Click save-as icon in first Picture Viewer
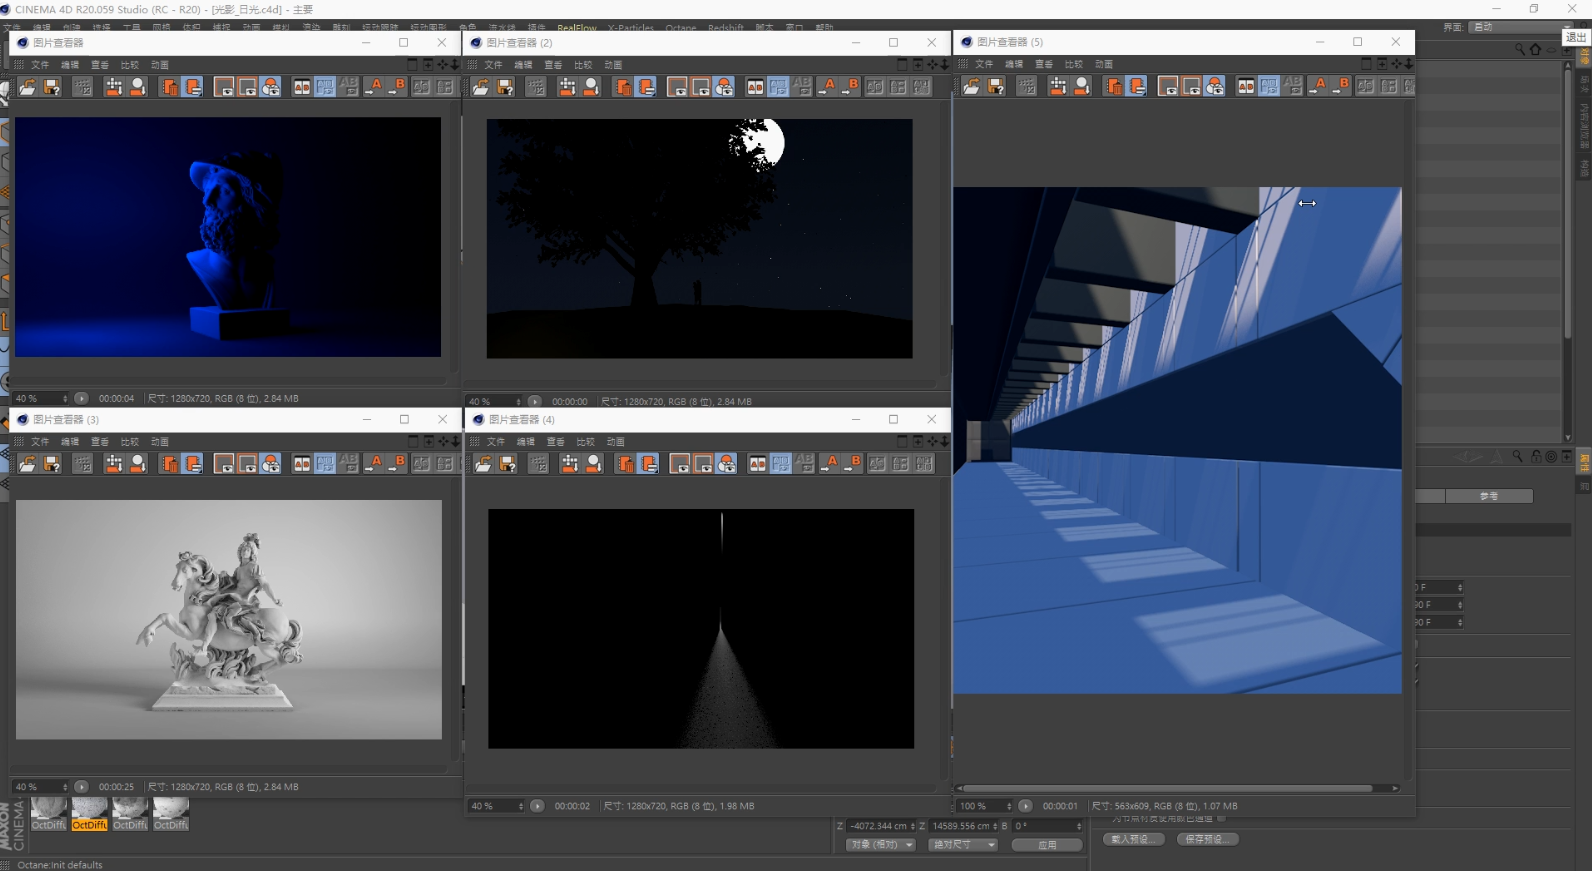 click(51, 87)
